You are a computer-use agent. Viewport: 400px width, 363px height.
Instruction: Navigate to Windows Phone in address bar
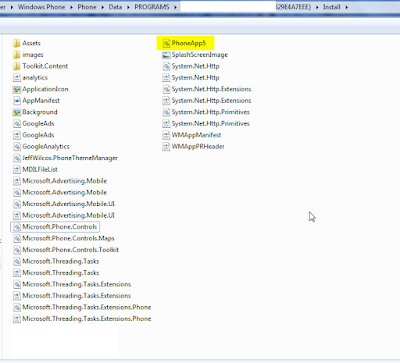(x=41, y=7)
